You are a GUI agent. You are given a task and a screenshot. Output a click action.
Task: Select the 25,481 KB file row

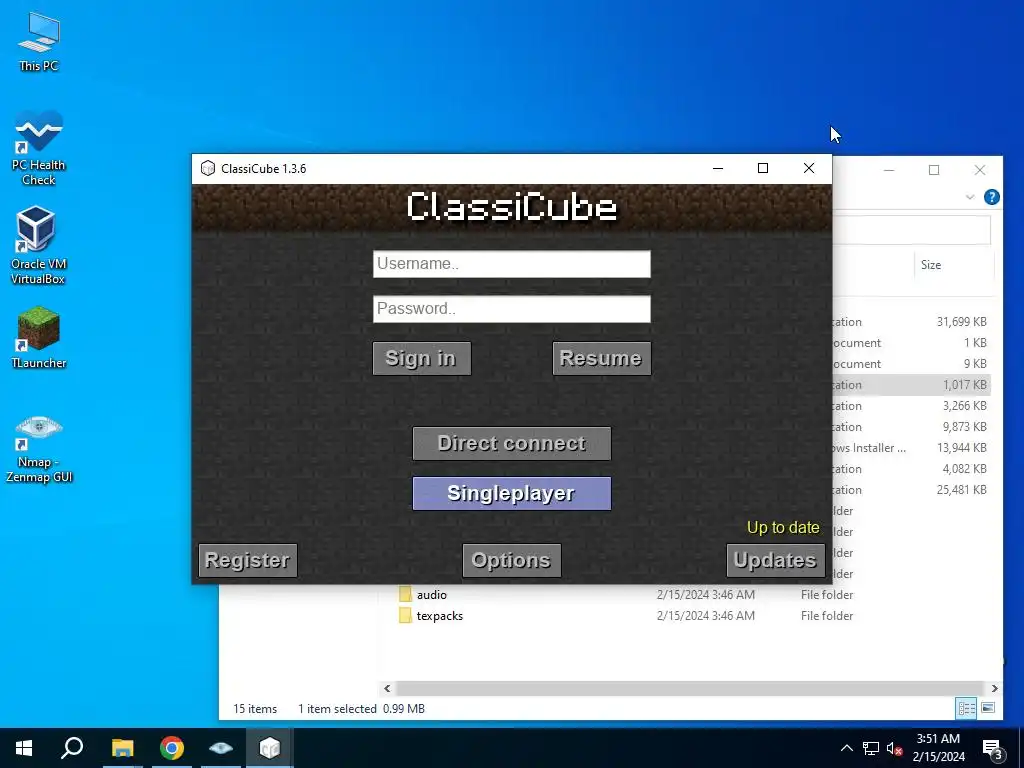[x=912, y=490]
